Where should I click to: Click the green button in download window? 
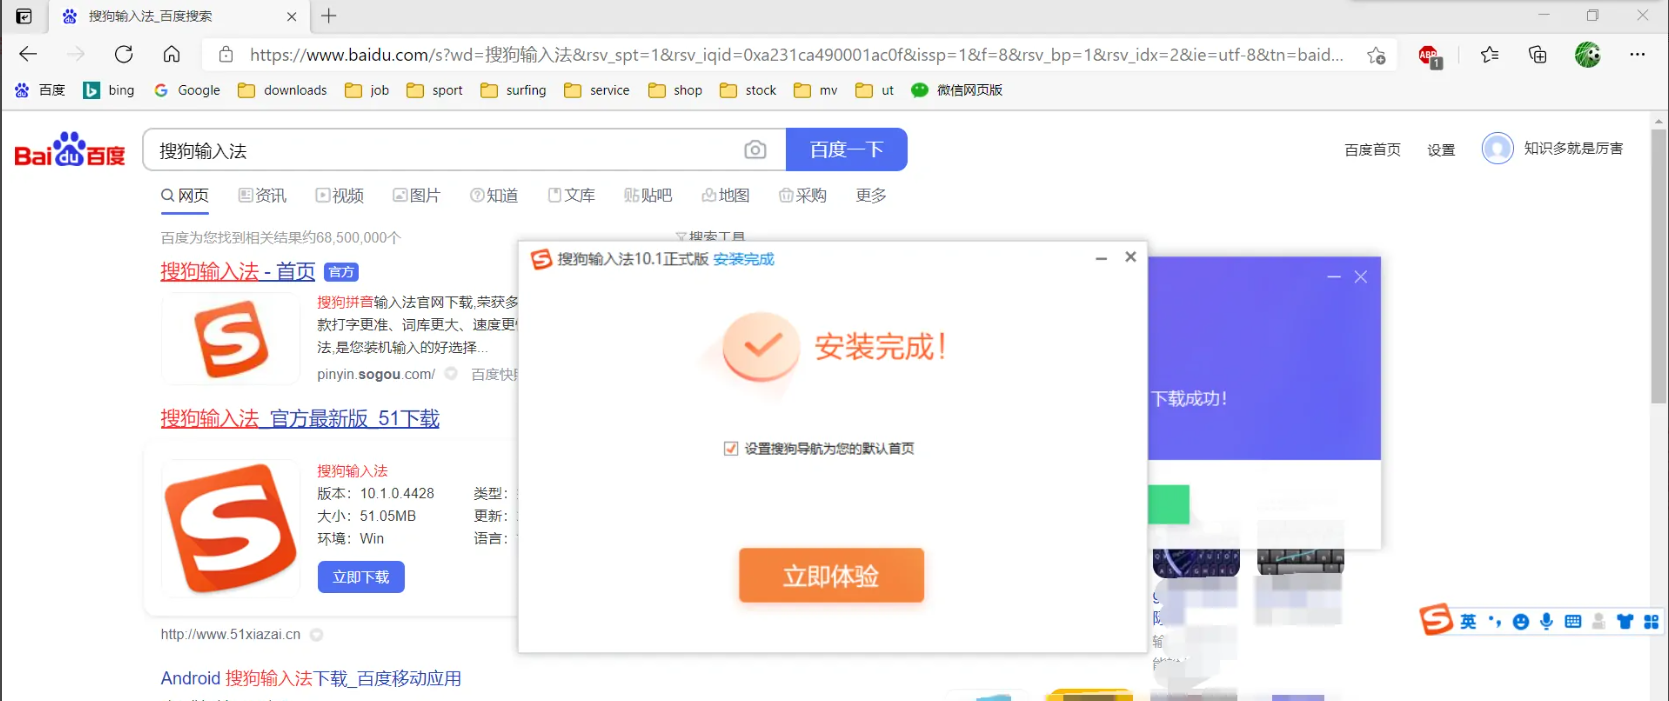coord(1169,505)
